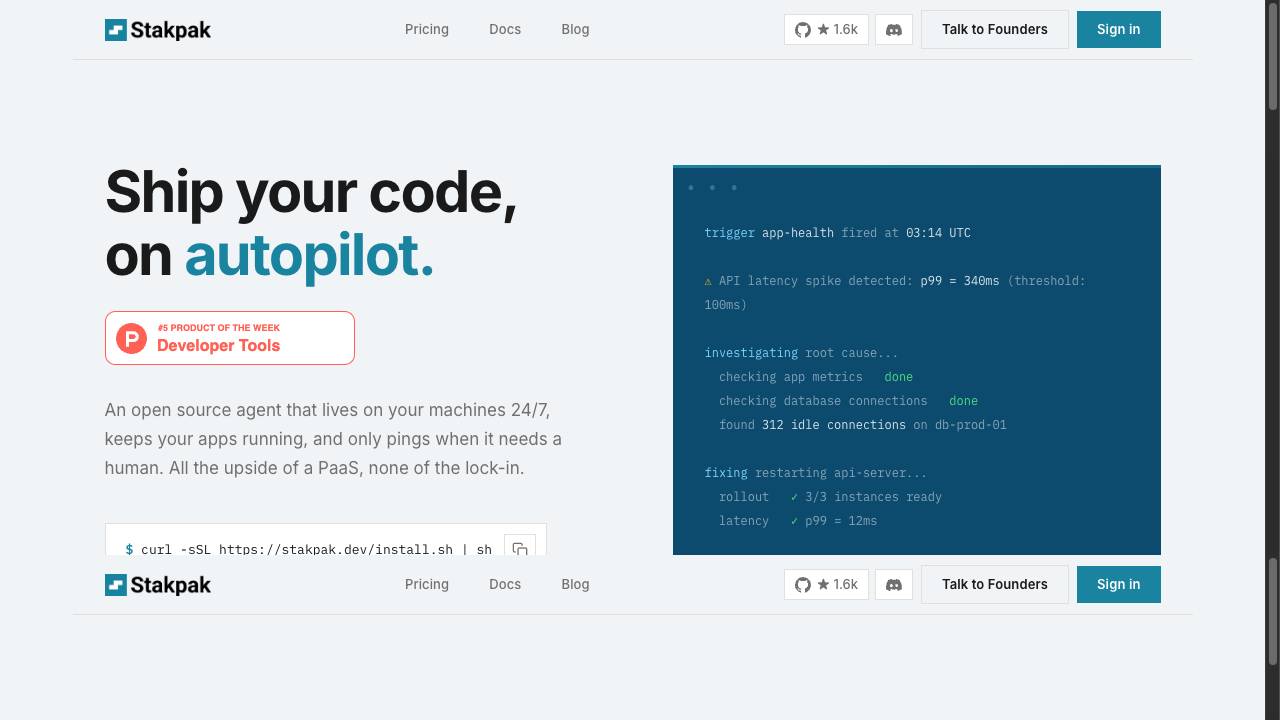Click the 'checking database connections done' line

pos(848,401)
